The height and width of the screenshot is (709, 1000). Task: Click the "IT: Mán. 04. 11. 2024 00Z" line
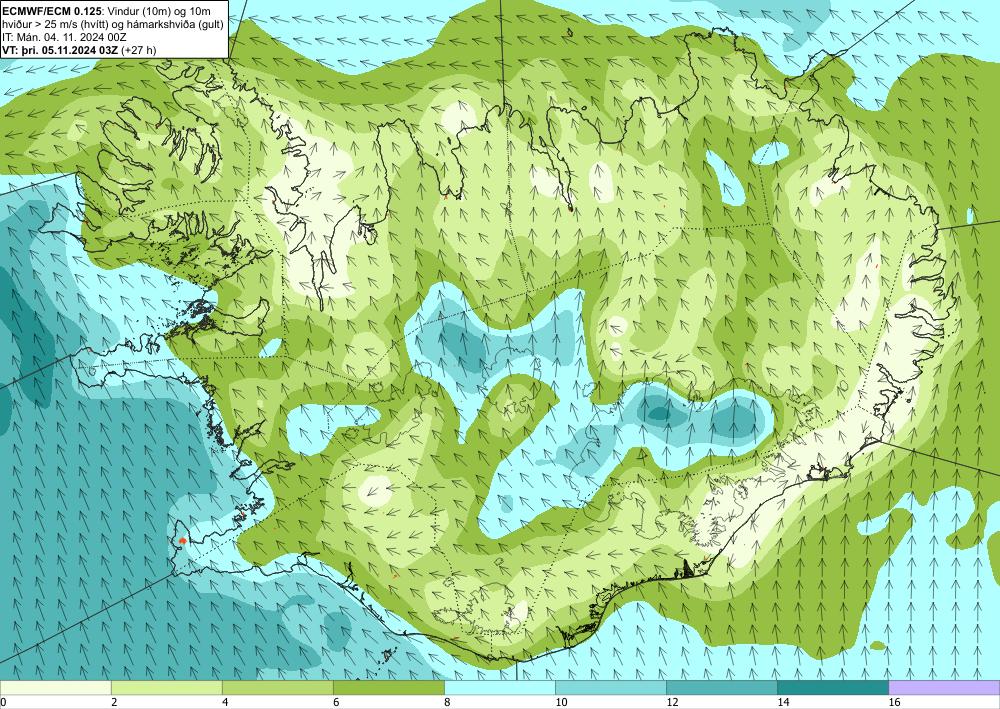tap(64, 36)
